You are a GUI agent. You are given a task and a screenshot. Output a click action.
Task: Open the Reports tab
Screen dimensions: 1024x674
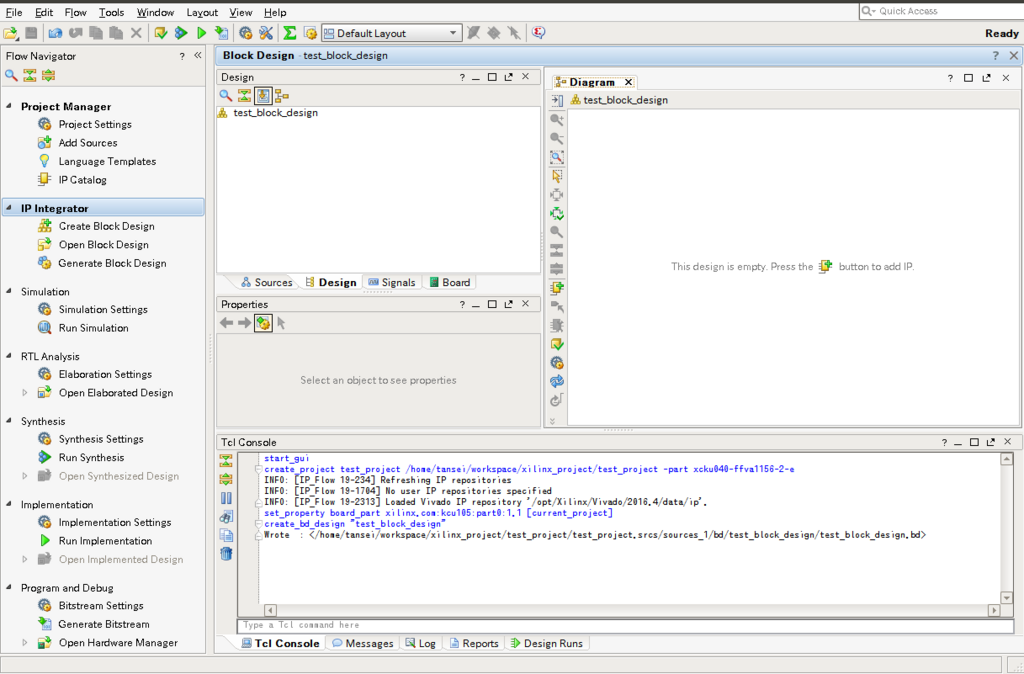(473, 643)
